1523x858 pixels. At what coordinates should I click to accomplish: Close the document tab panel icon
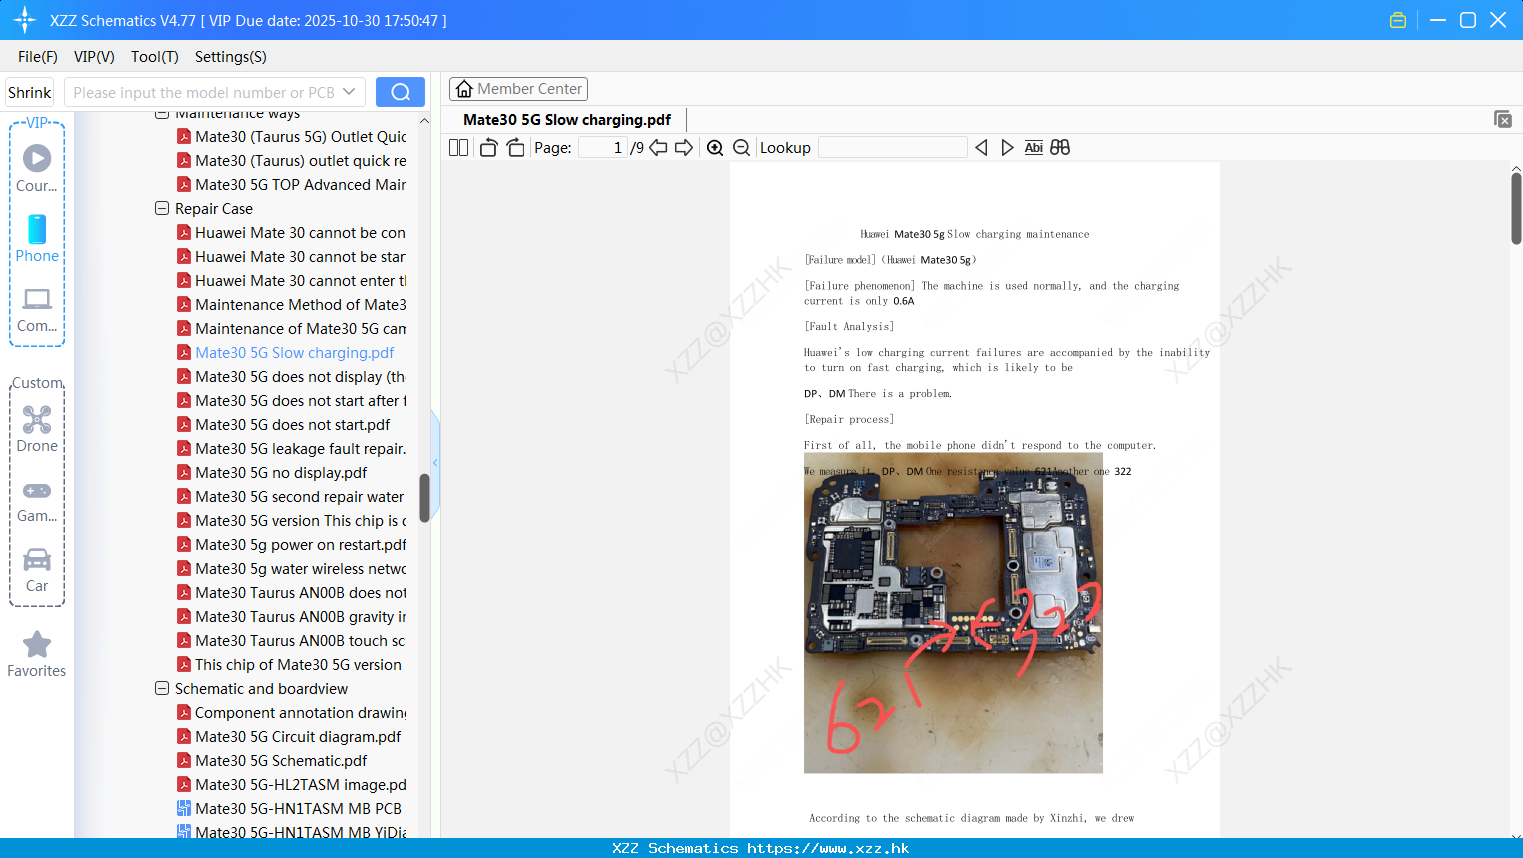tap(1502, 119)
